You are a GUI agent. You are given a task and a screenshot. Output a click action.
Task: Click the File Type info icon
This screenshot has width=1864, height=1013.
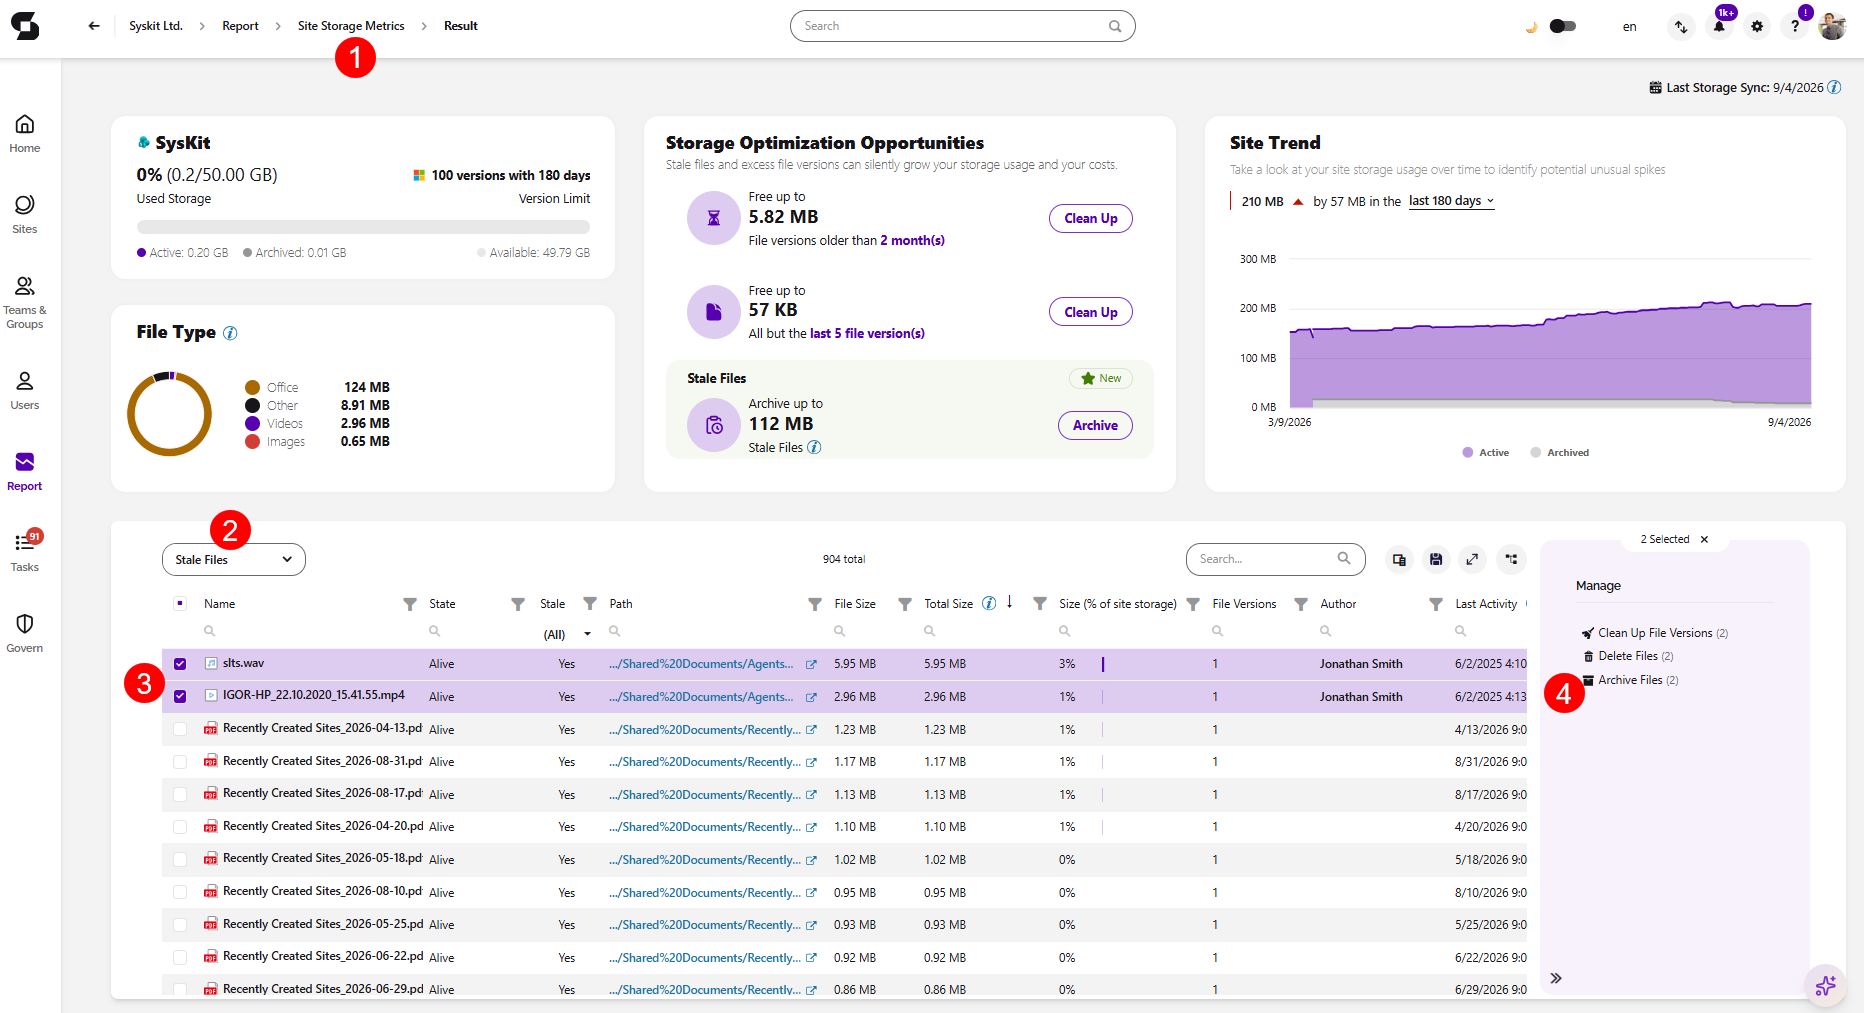(230, 333)
